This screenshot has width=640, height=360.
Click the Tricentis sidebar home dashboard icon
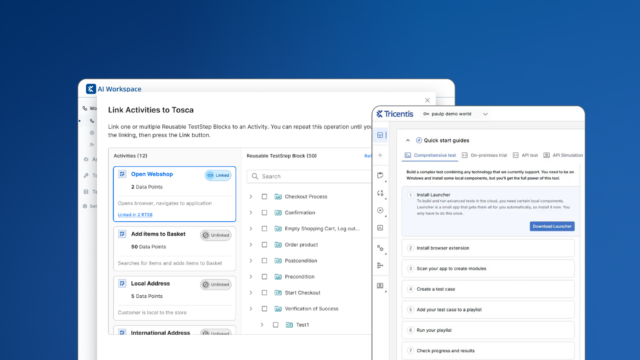pyautogui.click(x=380, y=135)
